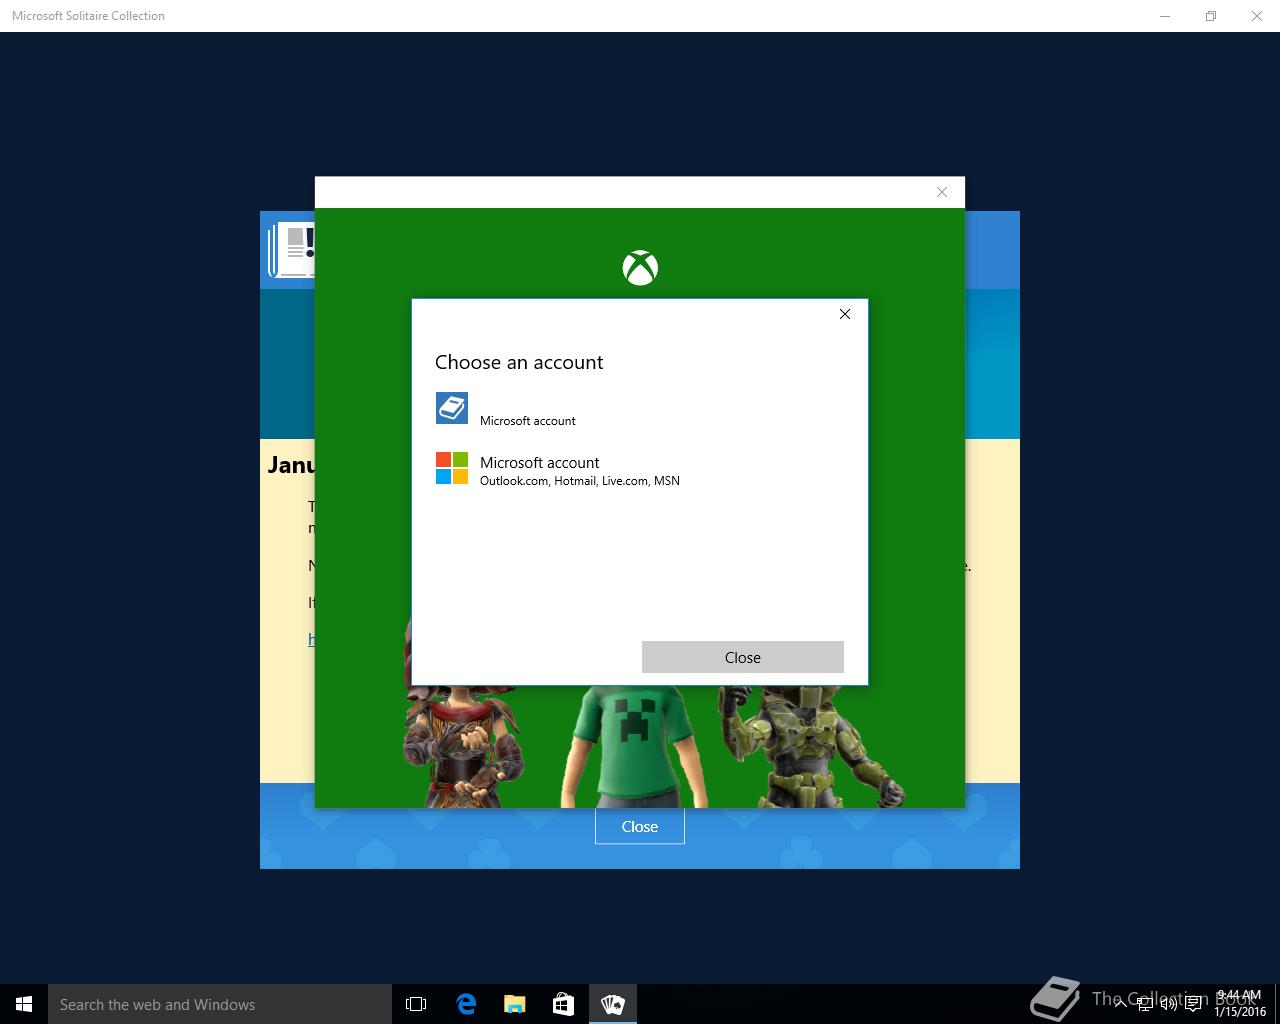Open the Action Center notifications icon
This screenshot has width=1280, height=1024.
coord(1193,1004)
